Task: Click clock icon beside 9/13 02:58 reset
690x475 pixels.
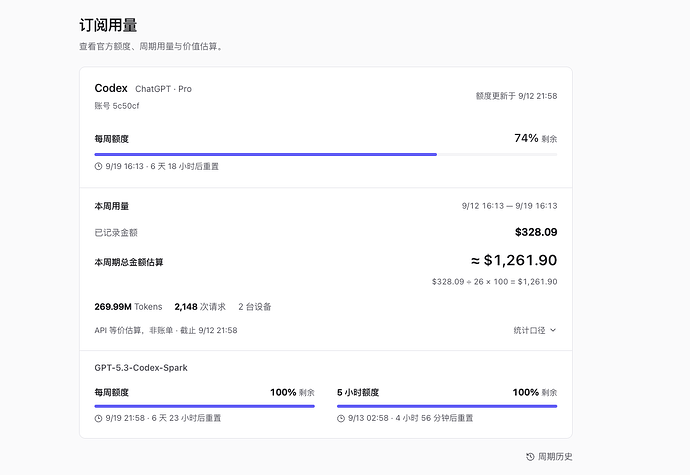Action: [x=341, y=418]
